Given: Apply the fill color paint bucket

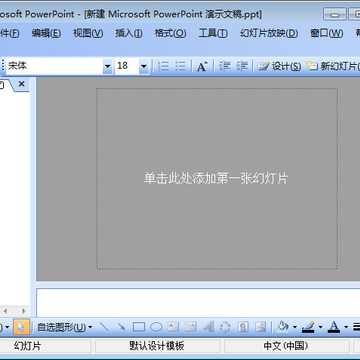Looking at the screenshot, I should pos(283,327).
